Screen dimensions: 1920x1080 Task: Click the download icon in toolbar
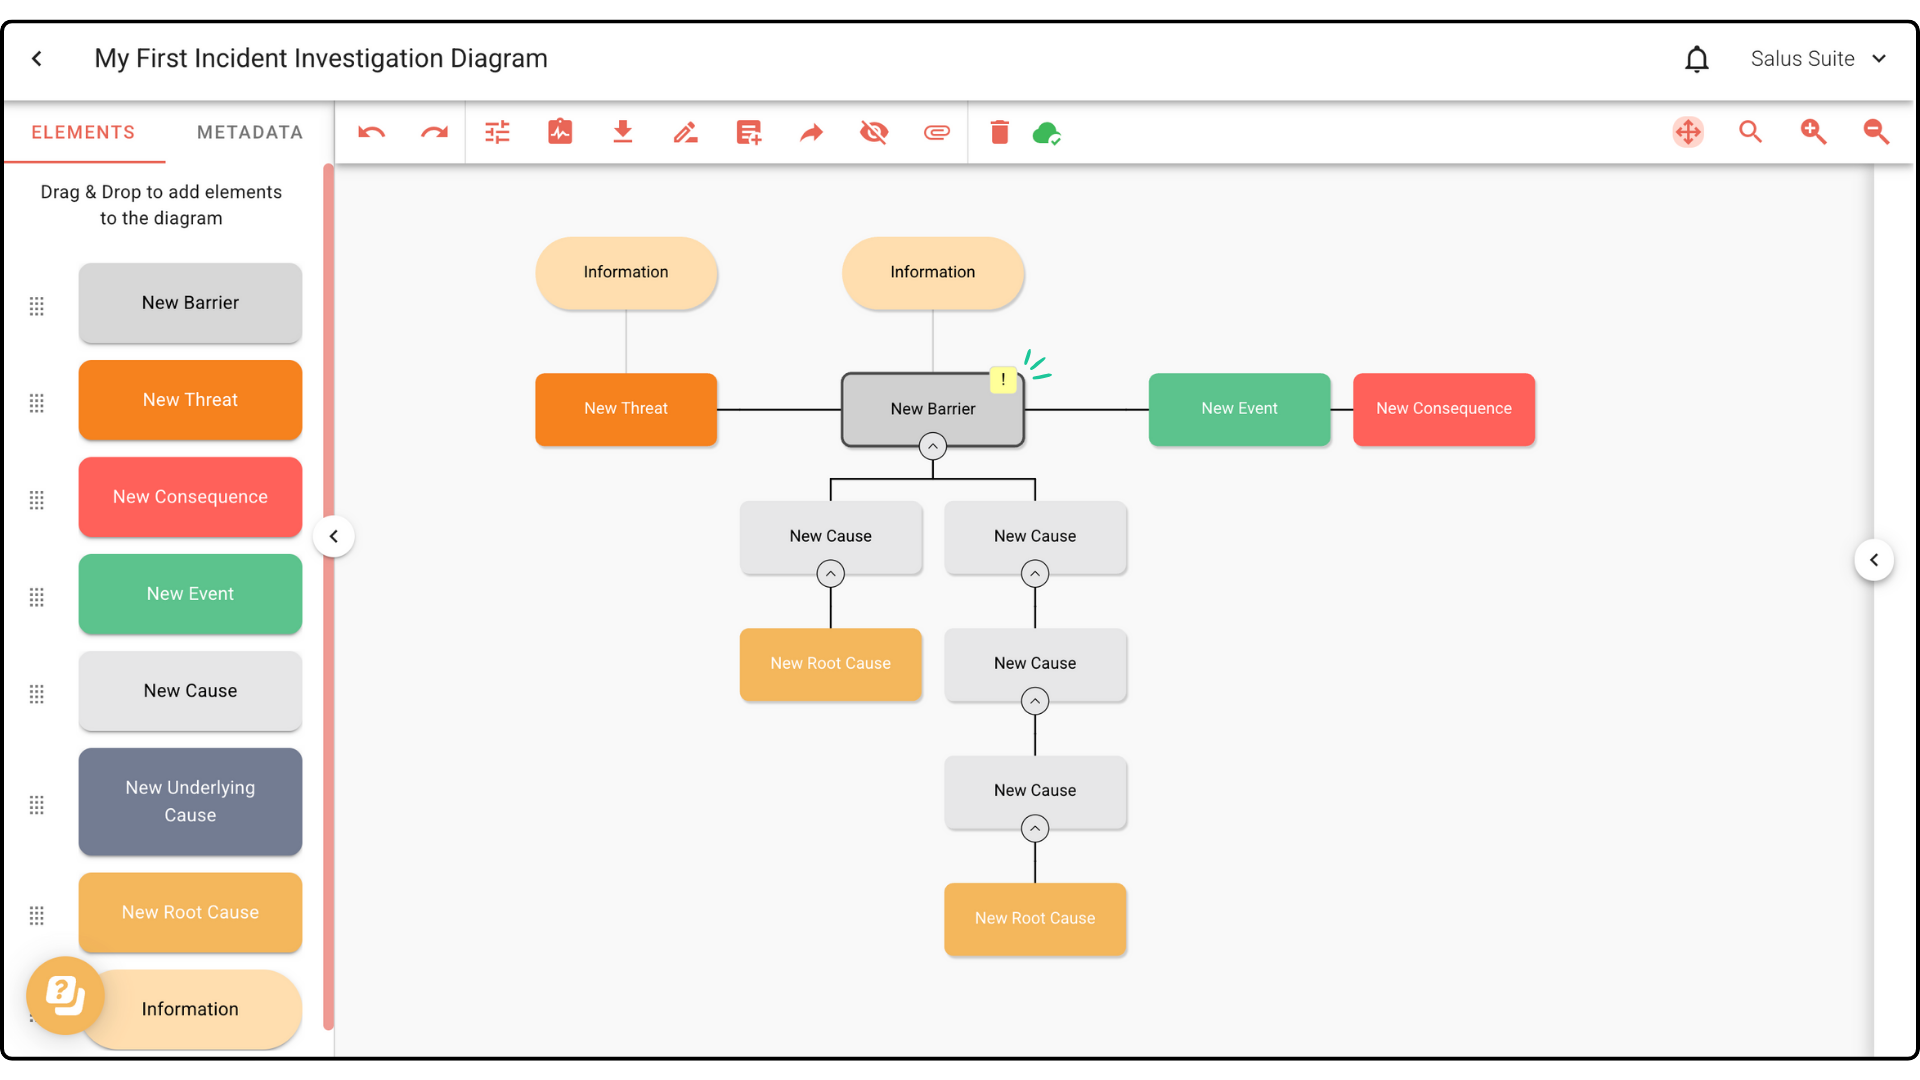[x=622, y=132]
